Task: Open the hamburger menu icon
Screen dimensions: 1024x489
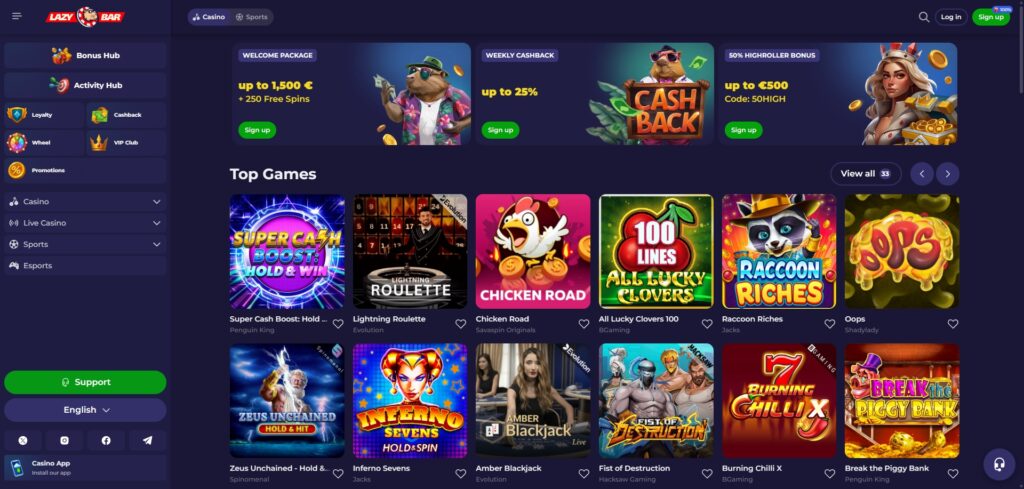Action: (x=17, y=16)
